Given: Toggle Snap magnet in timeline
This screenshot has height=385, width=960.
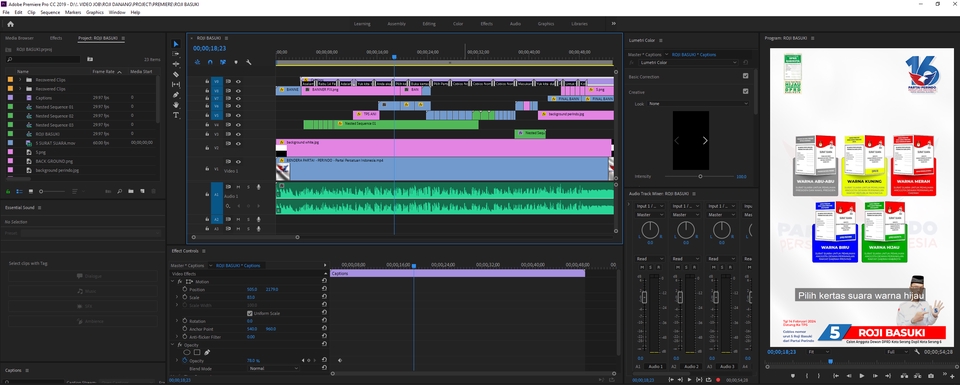Looking at the screenshot, I should click(x=210, y=62).
